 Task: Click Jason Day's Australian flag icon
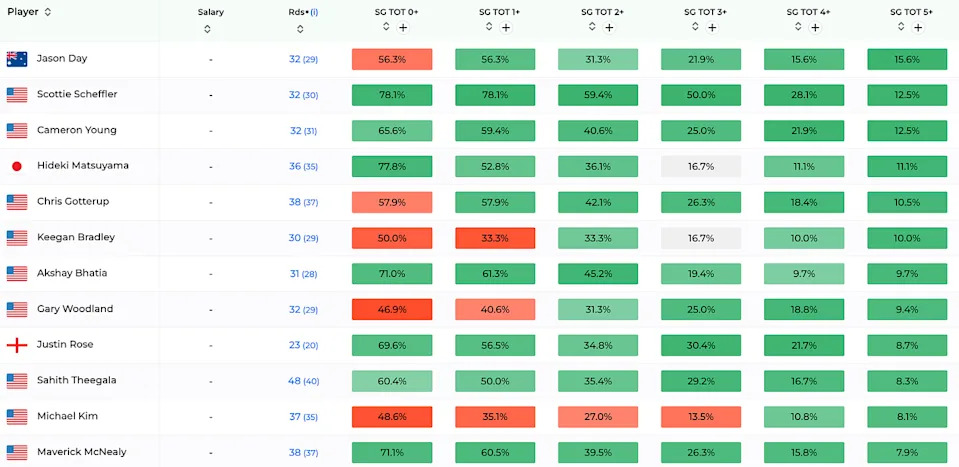click(x=17, y=59)
